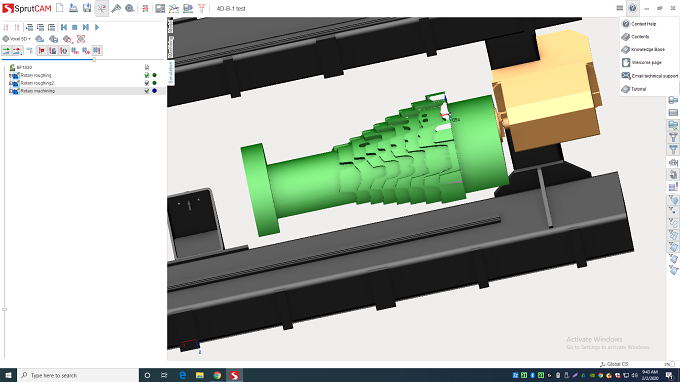
Task: Expand the Rotary roughing tree node
Action: point(10,75)
